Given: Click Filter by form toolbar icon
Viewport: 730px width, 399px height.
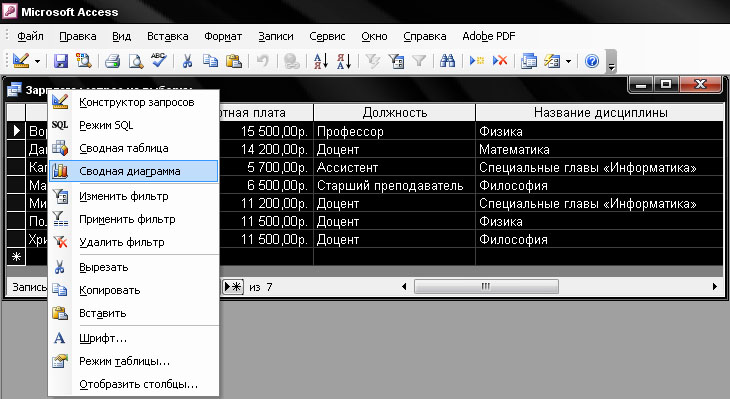Looking at the screenshot, I should coord(396,61).
